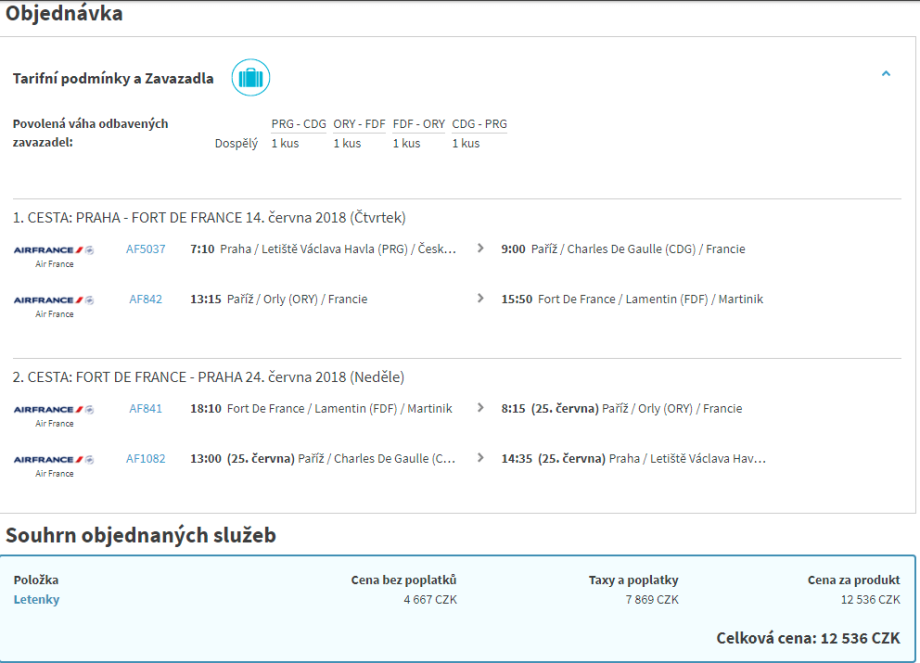
Task: Open flight number AF1082 link
Action: tap(146, 459)
